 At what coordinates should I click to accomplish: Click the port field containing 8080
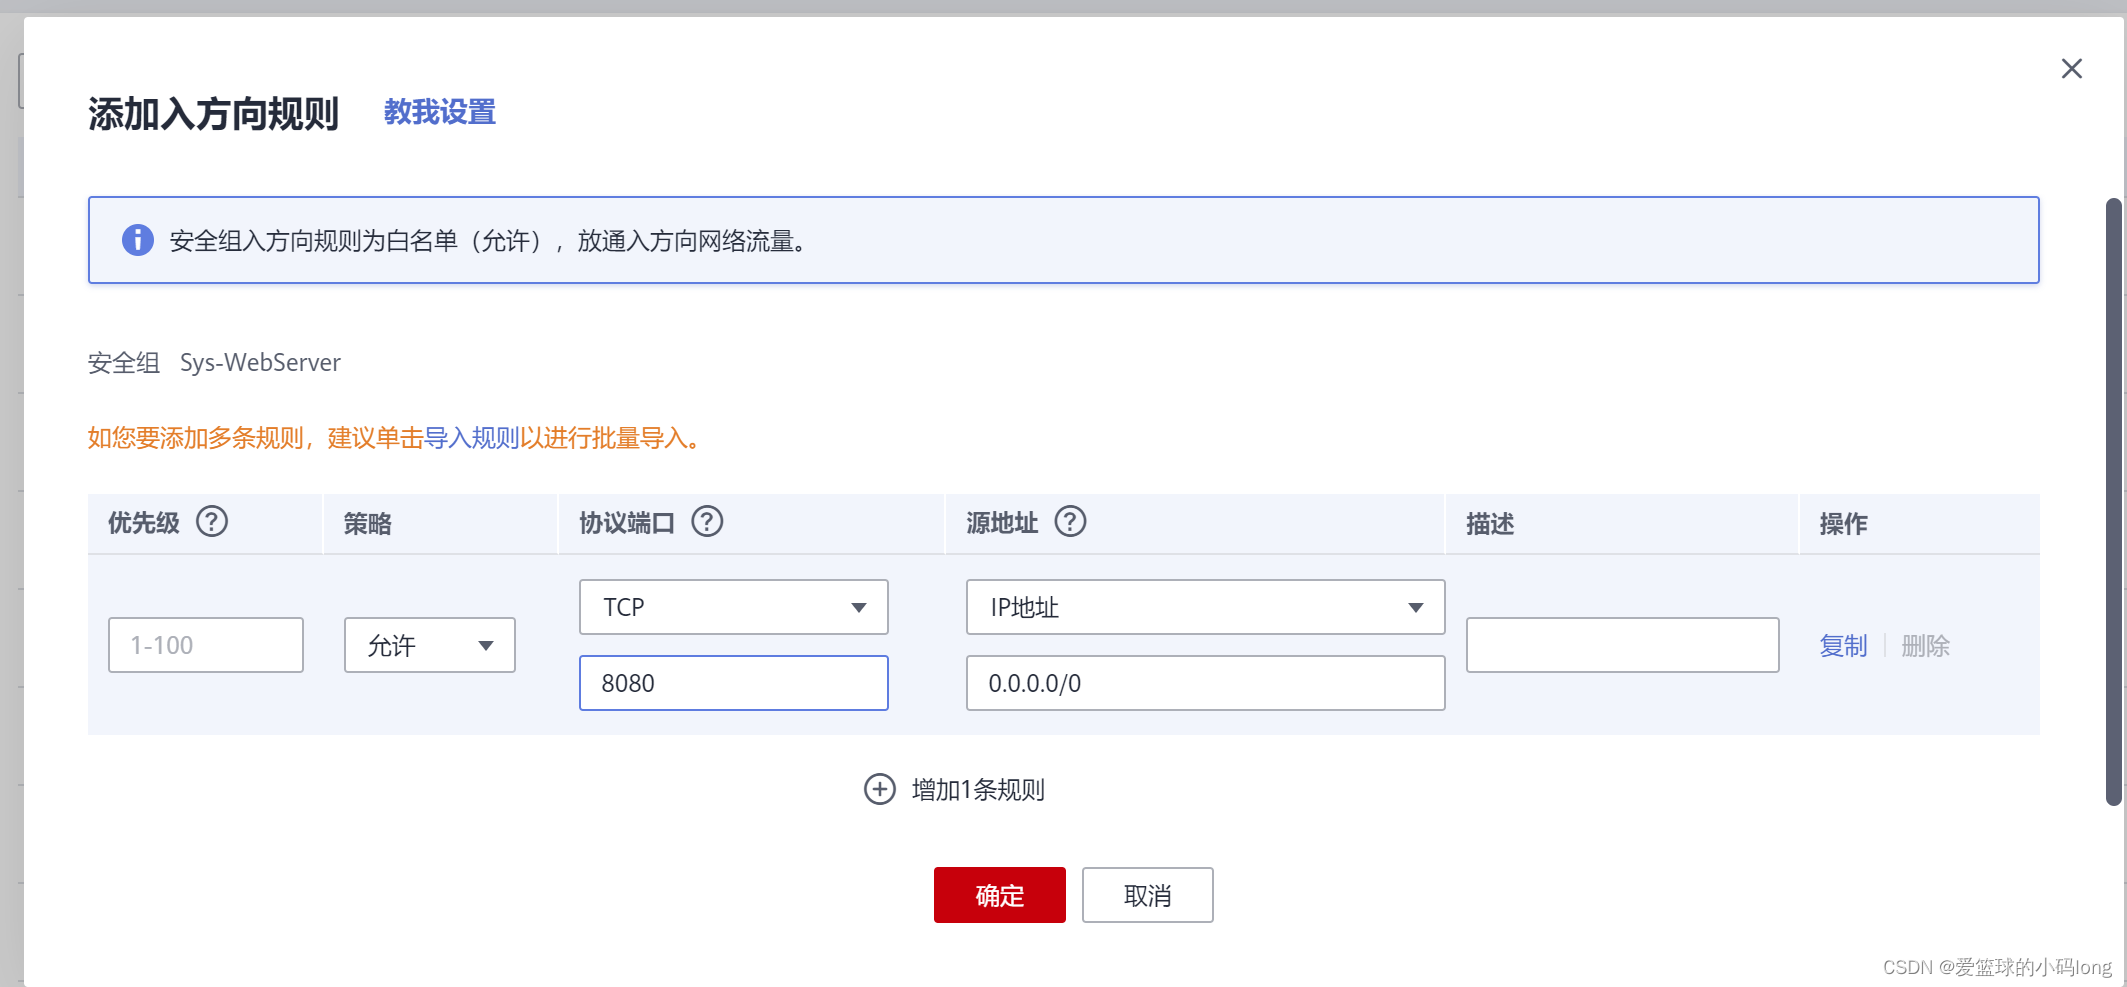coord(734,683)
